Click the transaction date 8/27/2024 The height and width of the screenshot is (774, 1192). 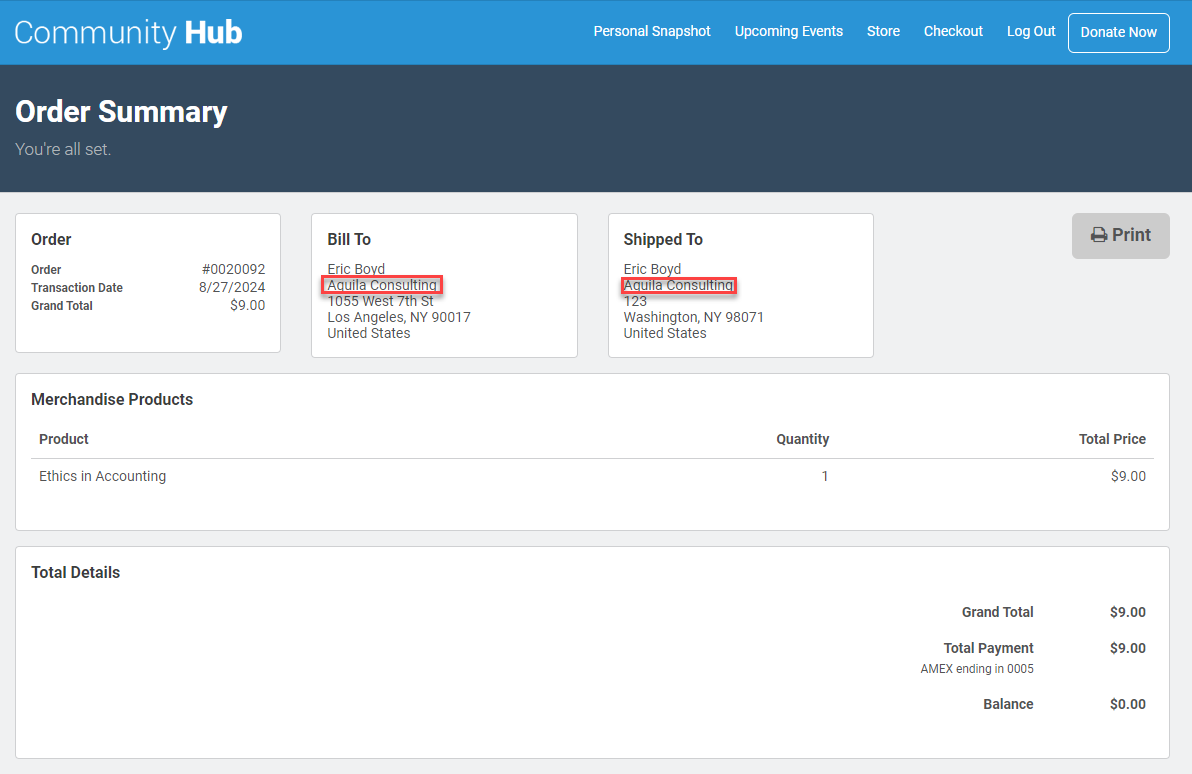pos(232,287)
